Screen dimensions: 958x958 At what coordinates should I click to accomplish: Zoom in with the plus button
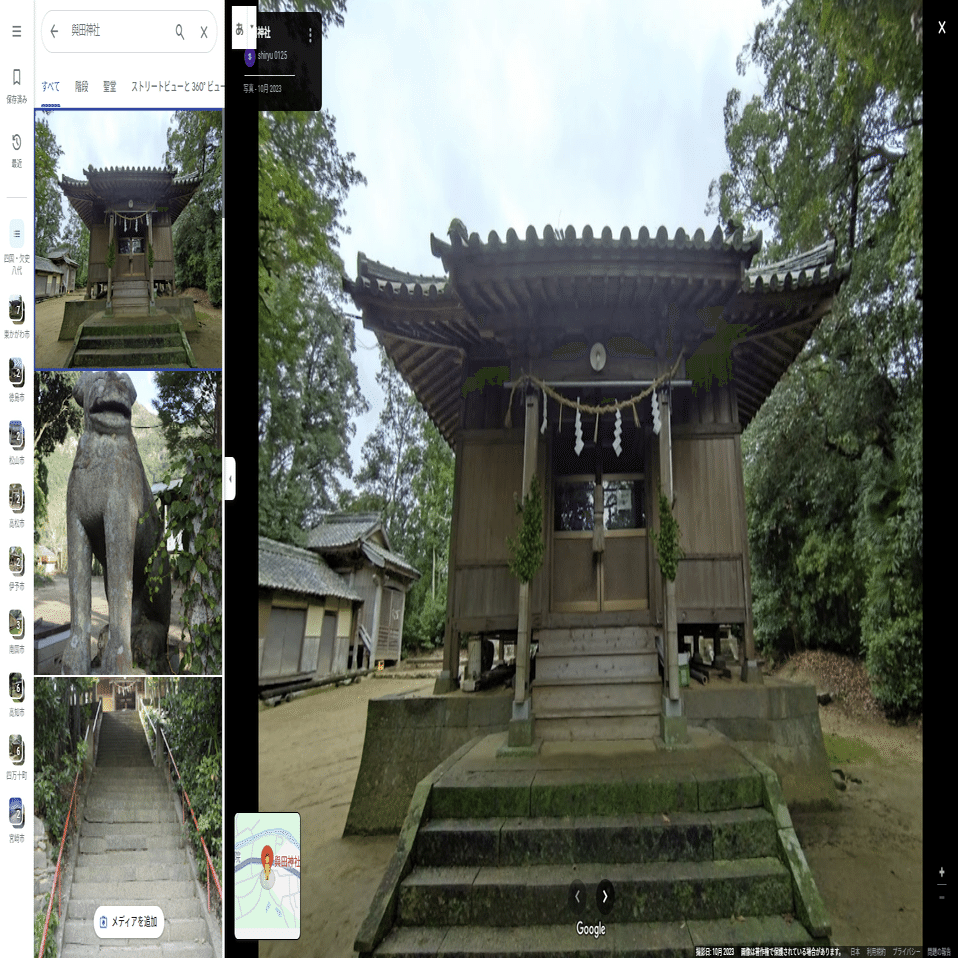942,872
